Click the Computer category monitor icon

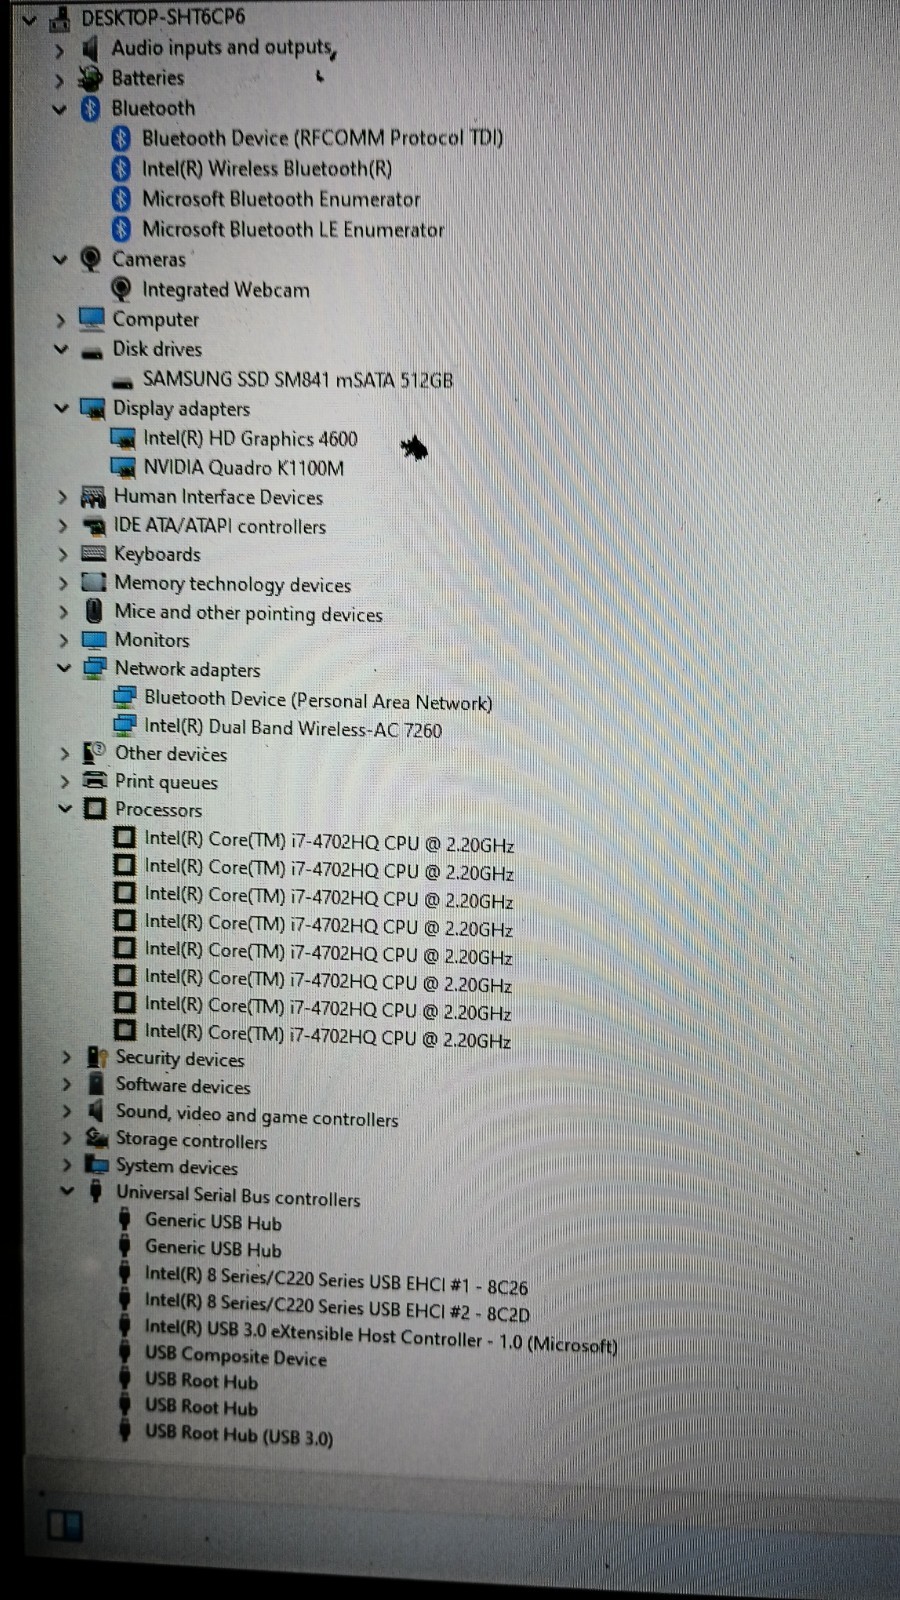(x=92, y=319)
